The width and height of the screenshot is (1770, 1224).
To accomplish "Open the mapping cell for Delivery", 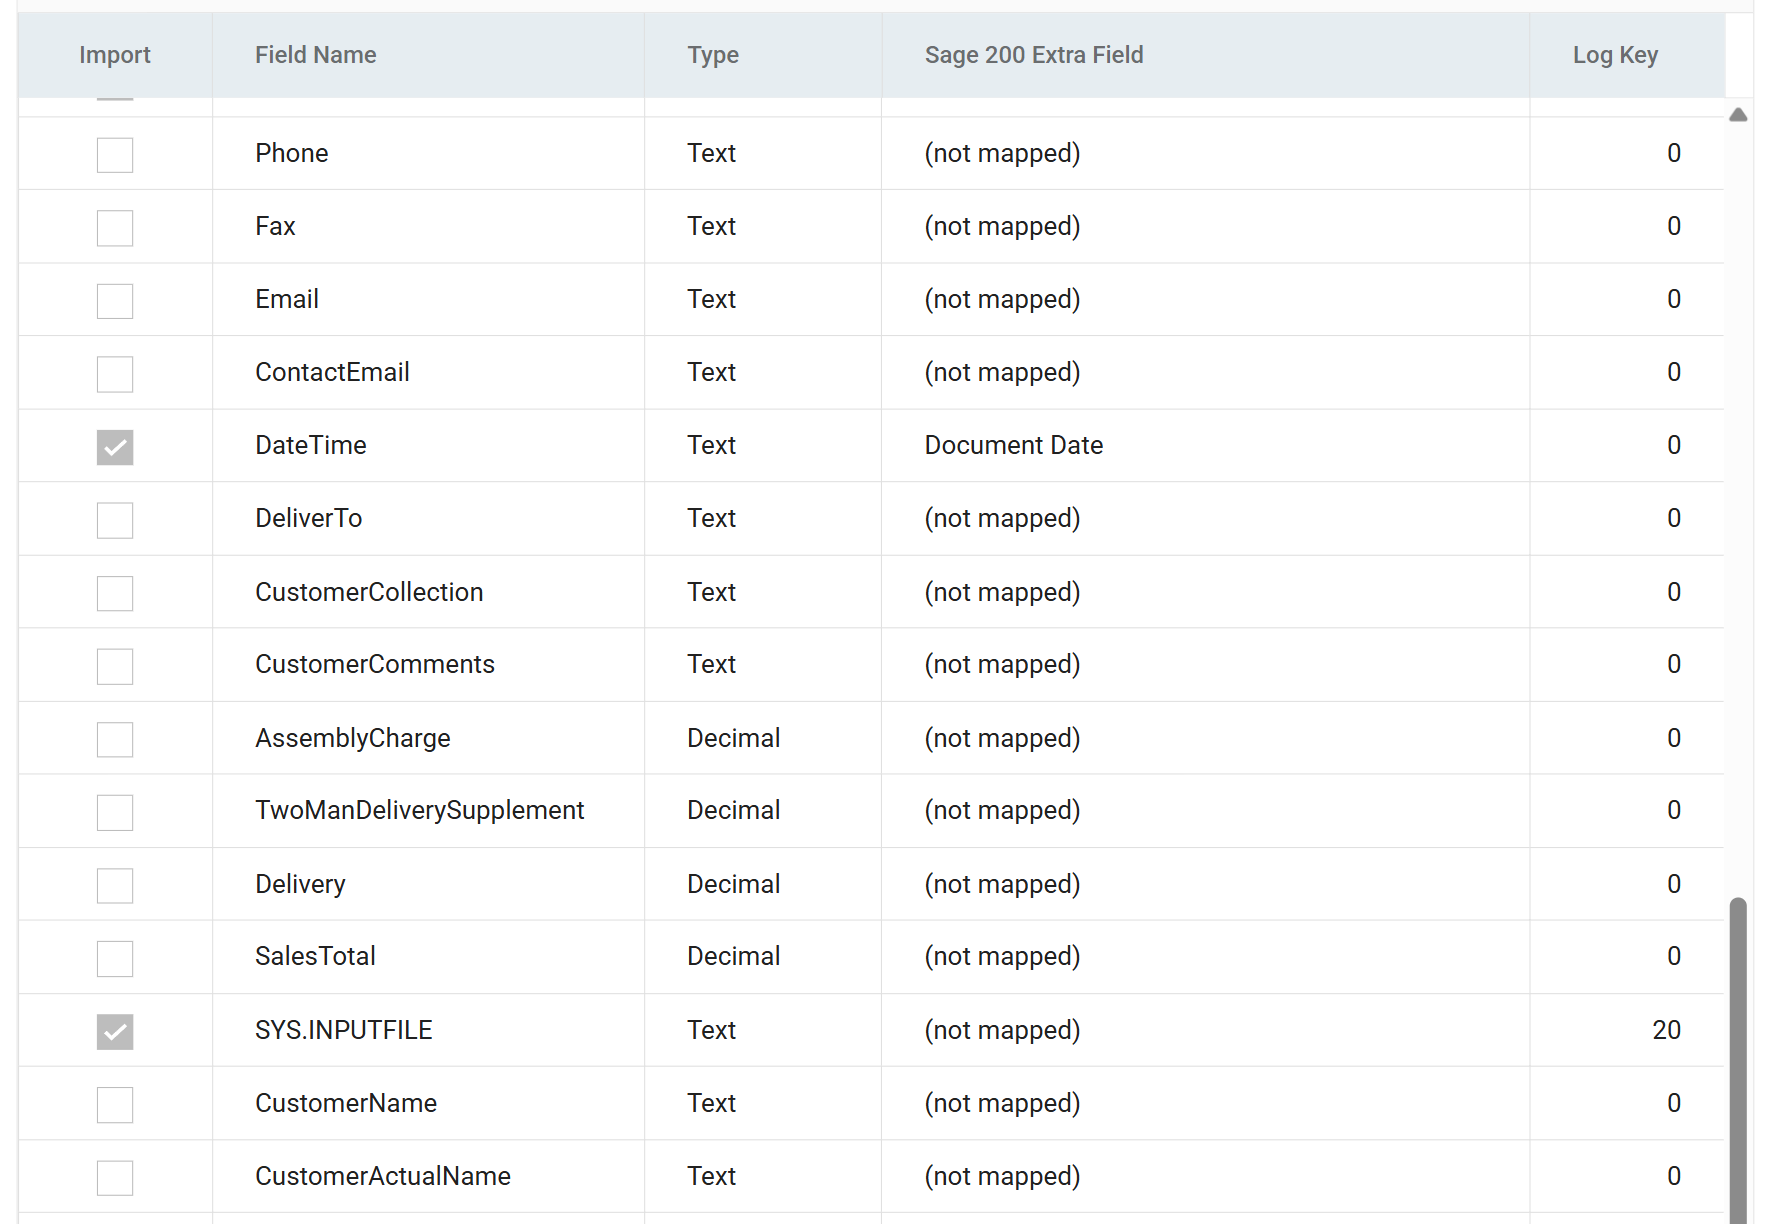I will 1205,884.
